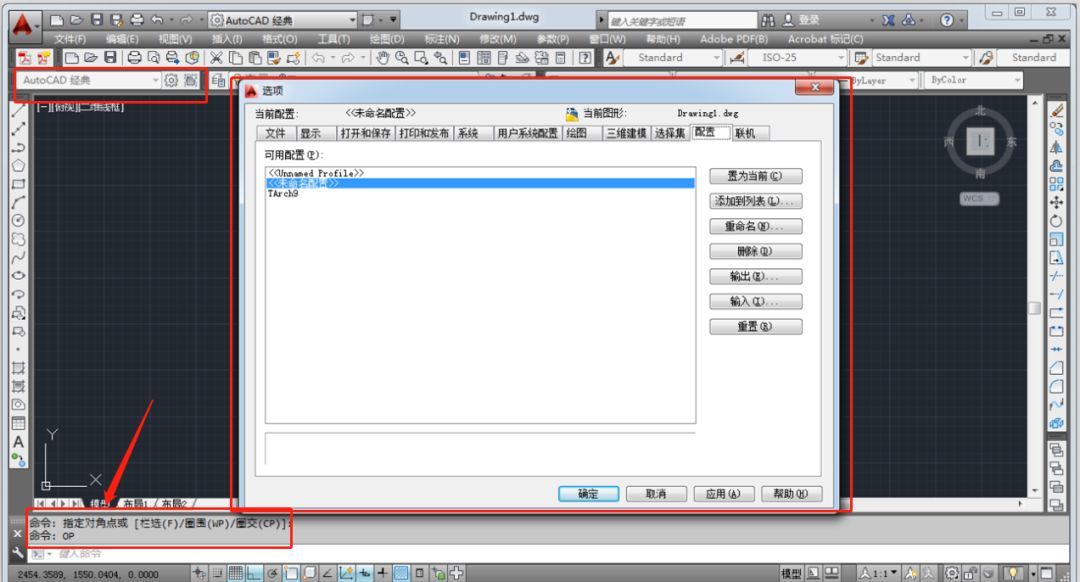1080x582 pixels.
Task: Click the ViewCube top face in the drawing area
Action: 980,142
